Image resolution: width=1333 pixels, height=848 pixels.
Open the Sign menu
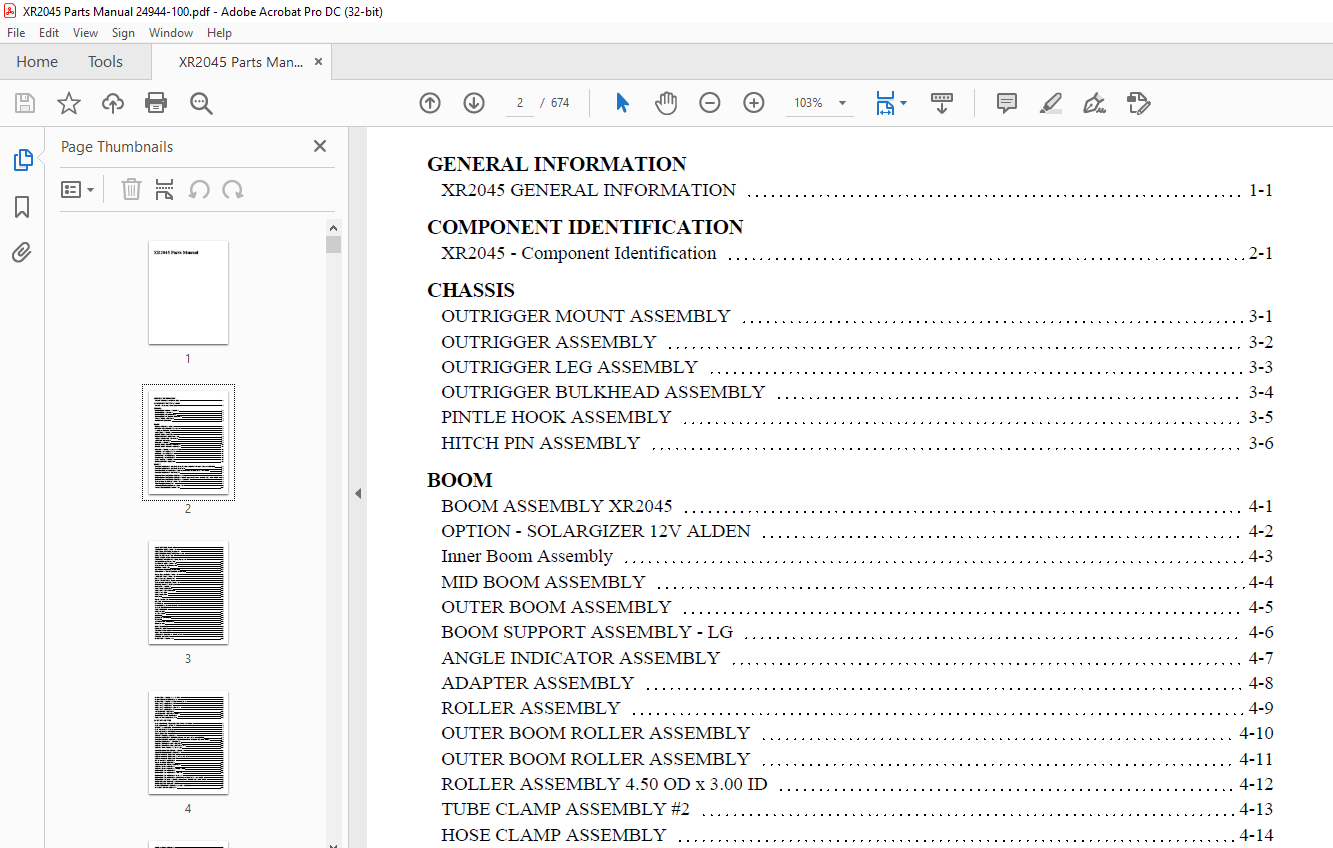[x=123, y=33]
